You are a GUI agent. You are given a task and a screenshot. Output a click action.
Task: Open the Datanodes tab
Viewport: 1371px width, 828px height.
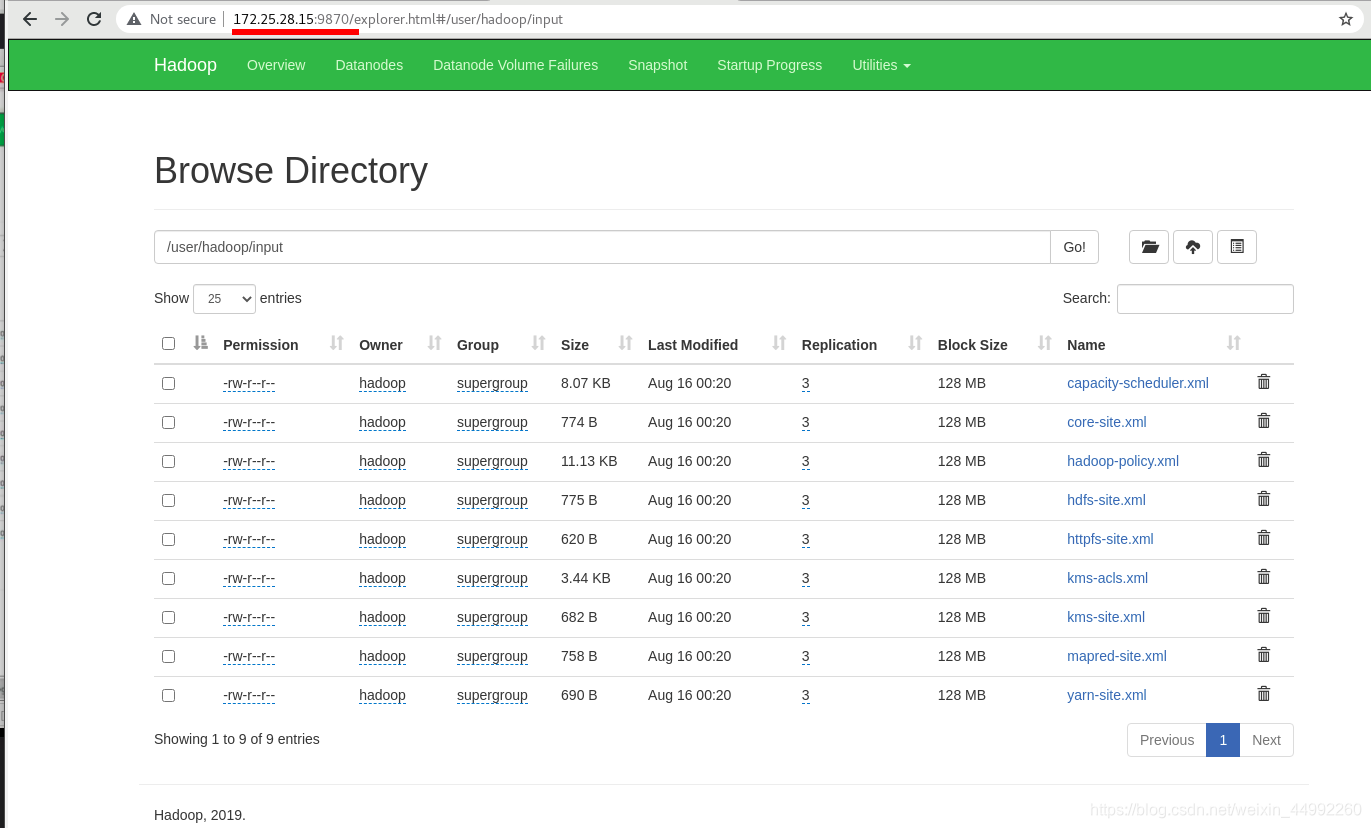369,65
